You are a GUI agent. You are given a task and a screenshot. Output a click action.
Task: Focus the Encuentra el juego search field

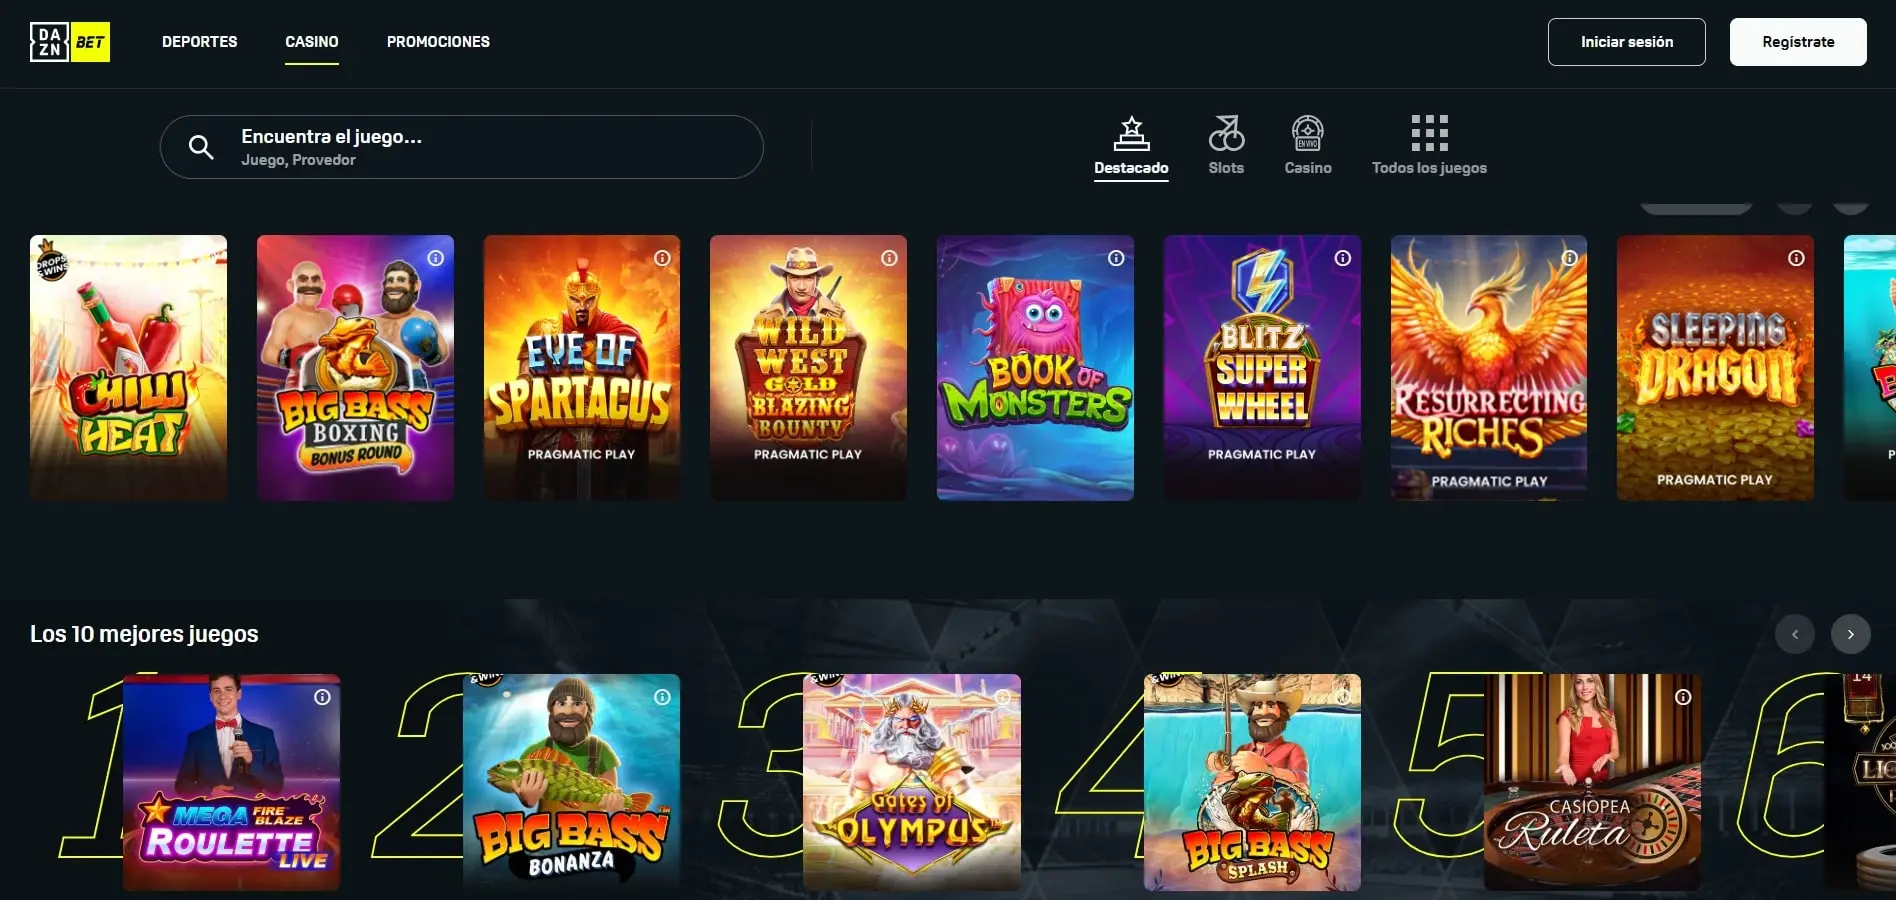click(462, 147)
